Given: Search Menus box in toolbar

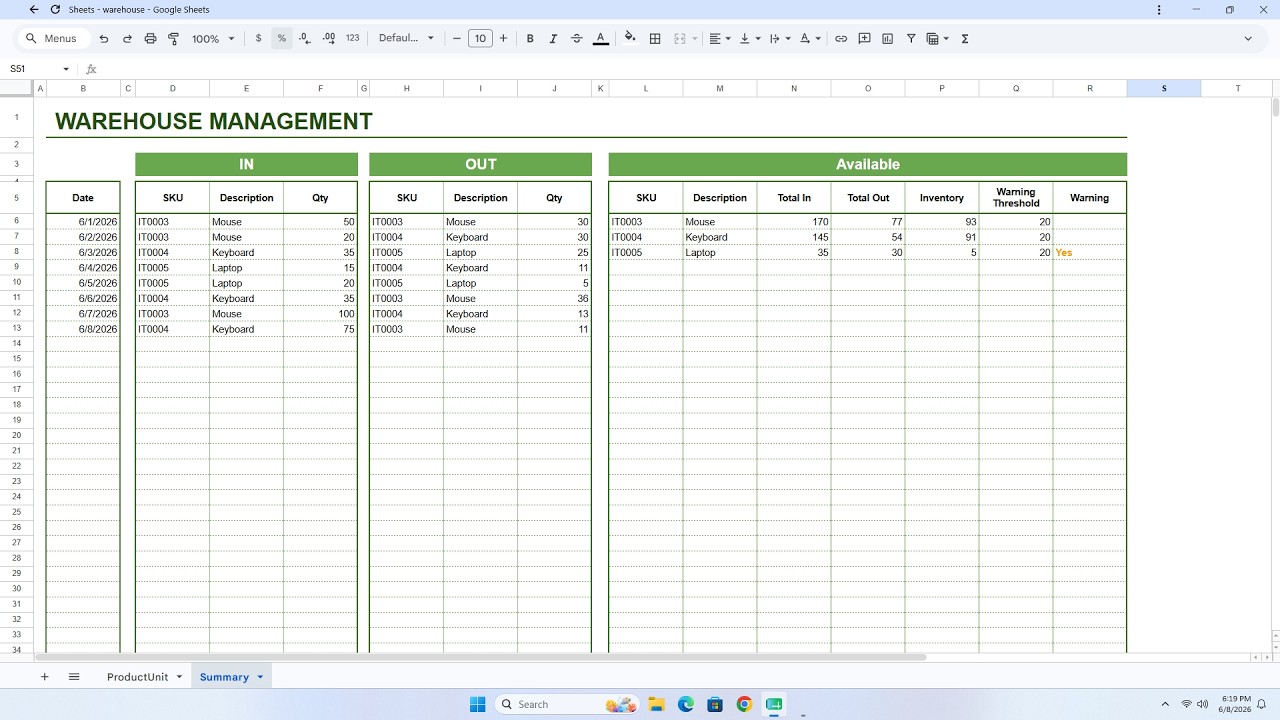Looking at the screenshot, I should tap(53, 38).
